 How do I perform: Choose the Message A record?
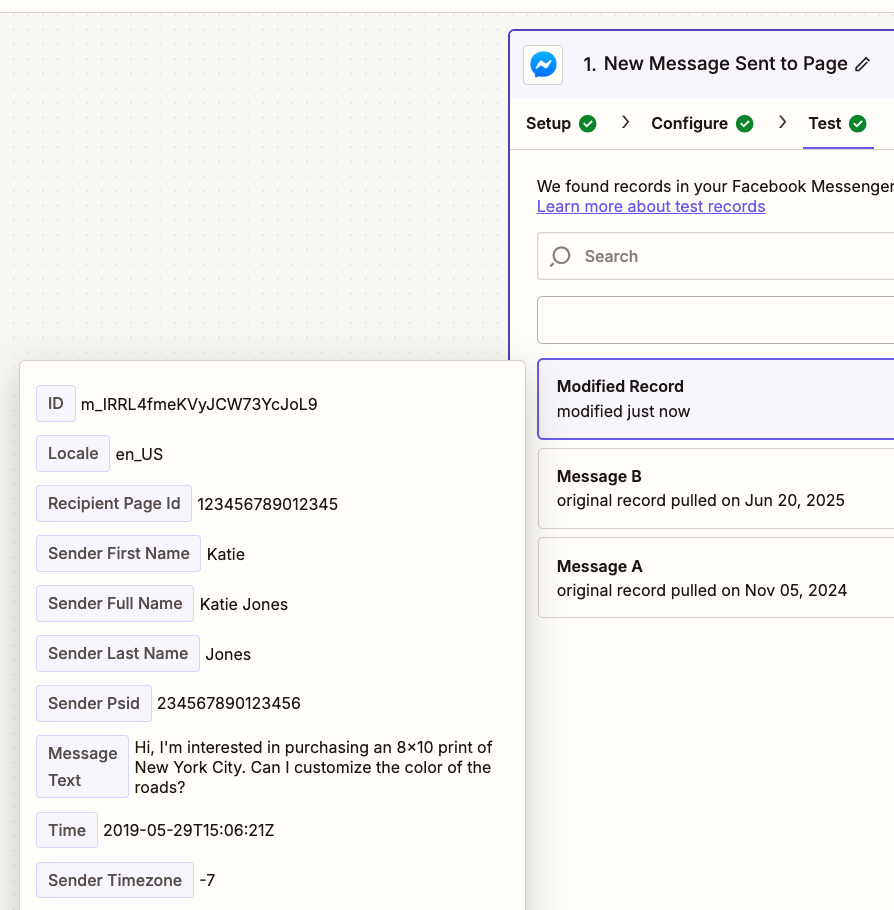tap(715, 578)
